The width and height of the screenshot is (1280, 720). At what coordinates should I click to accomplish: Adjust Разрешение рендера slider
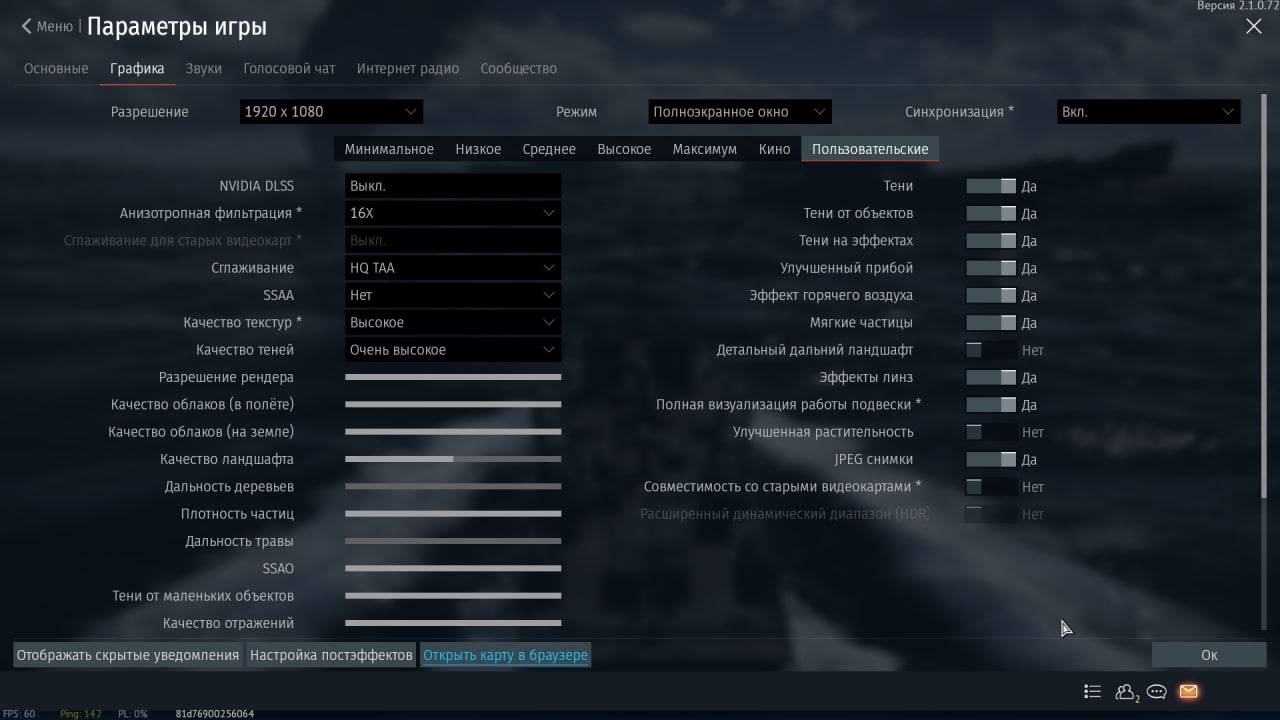pos(453,377)
